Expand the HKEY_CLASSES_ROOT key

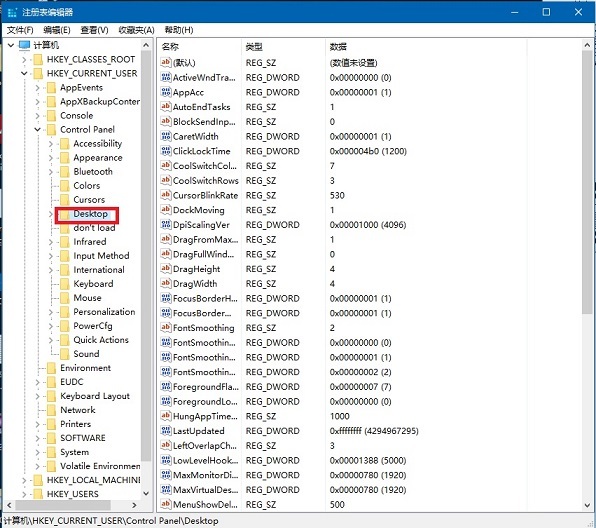(24, 59)
